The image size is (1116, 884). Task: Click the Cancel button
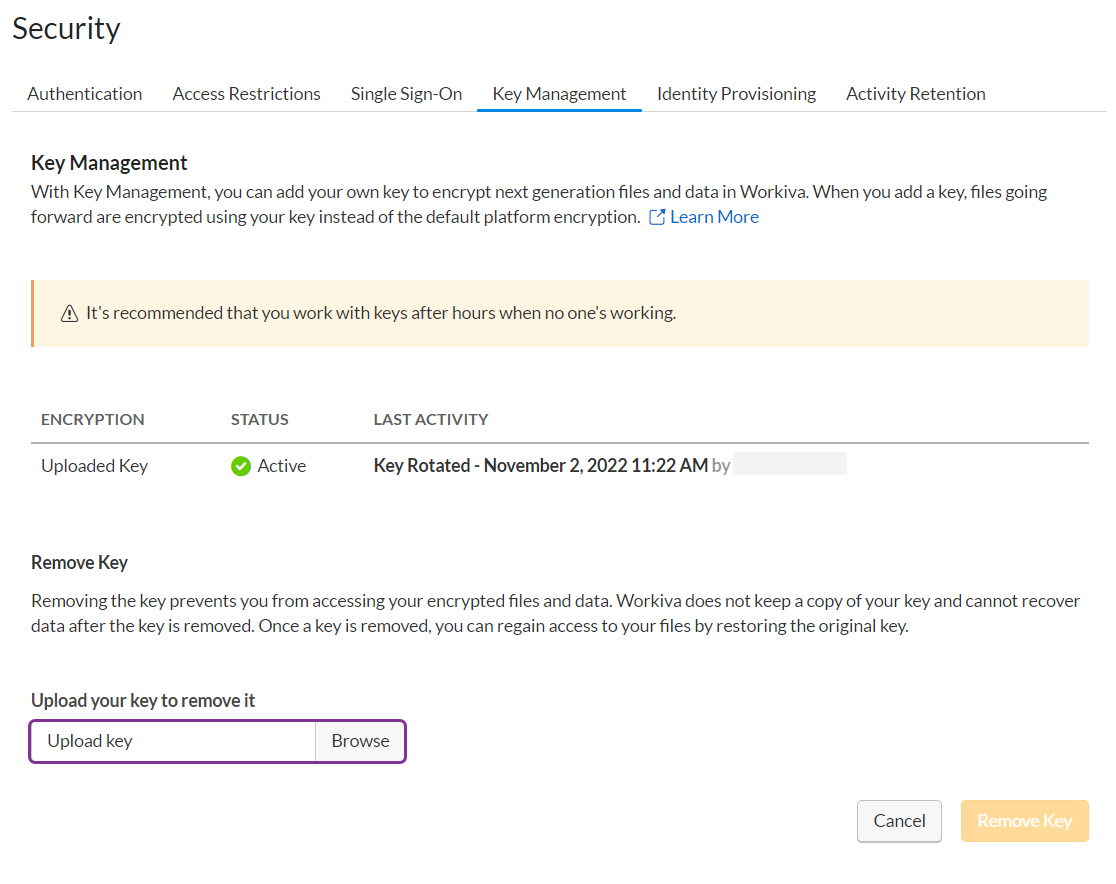pos(899,821)
